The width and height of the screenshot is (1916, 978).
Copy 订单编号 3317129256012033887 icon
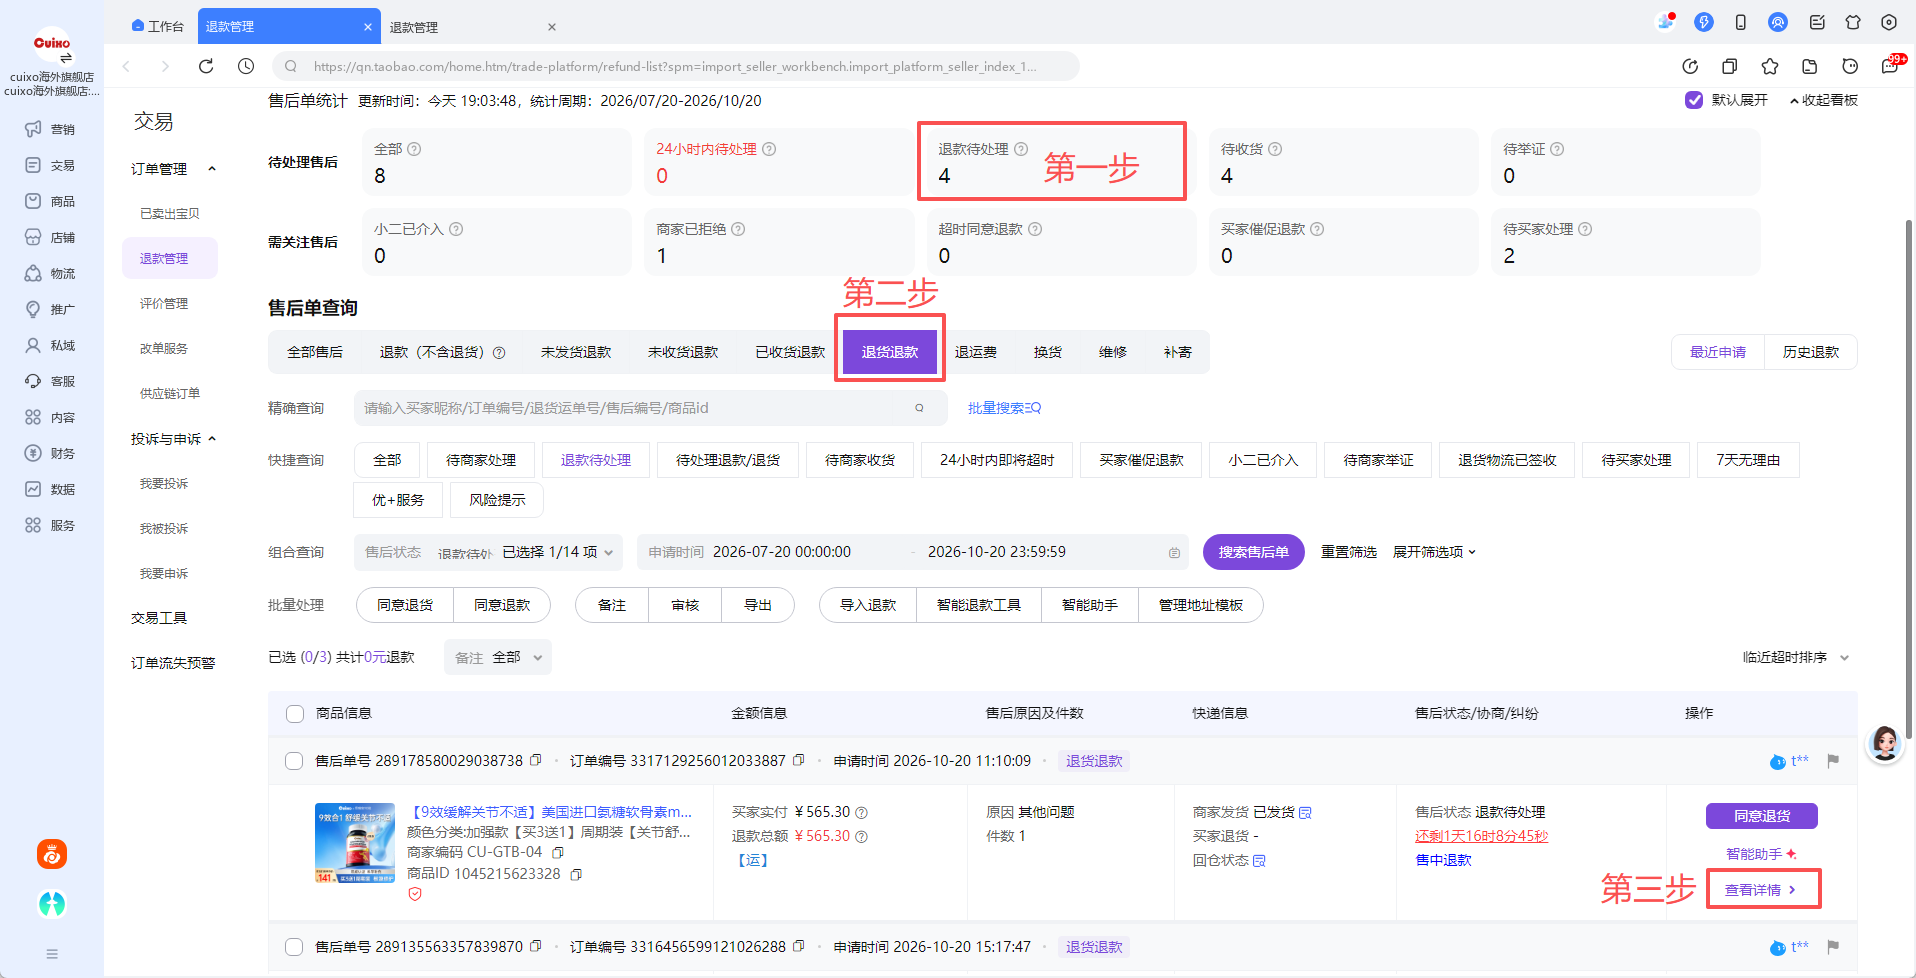pos(799,760)
